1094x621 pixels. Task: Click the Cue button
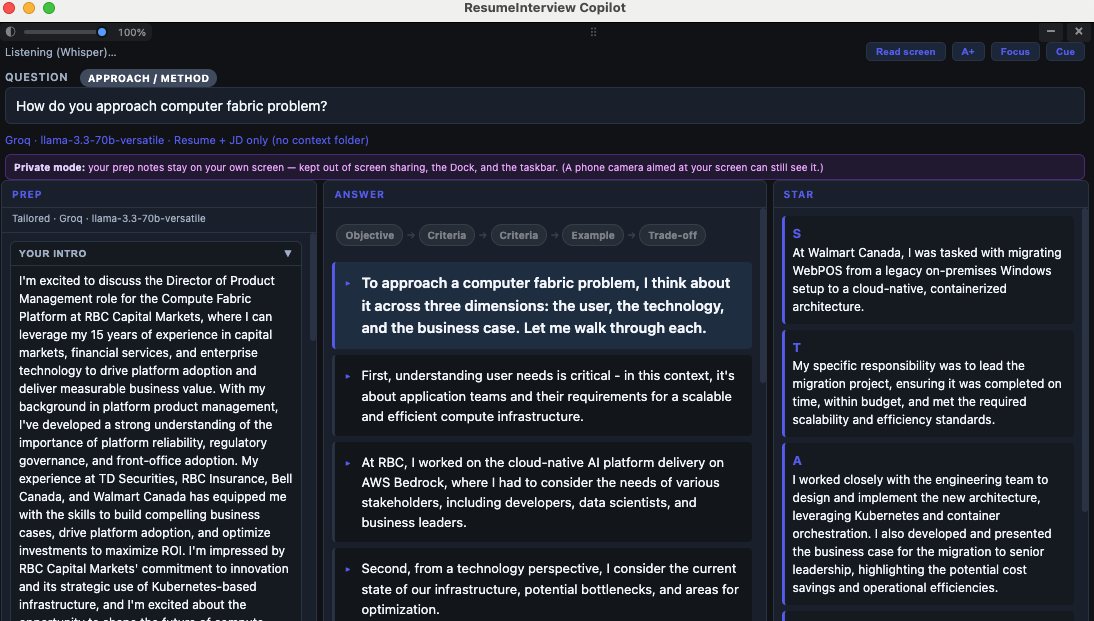click(1065, 52)
